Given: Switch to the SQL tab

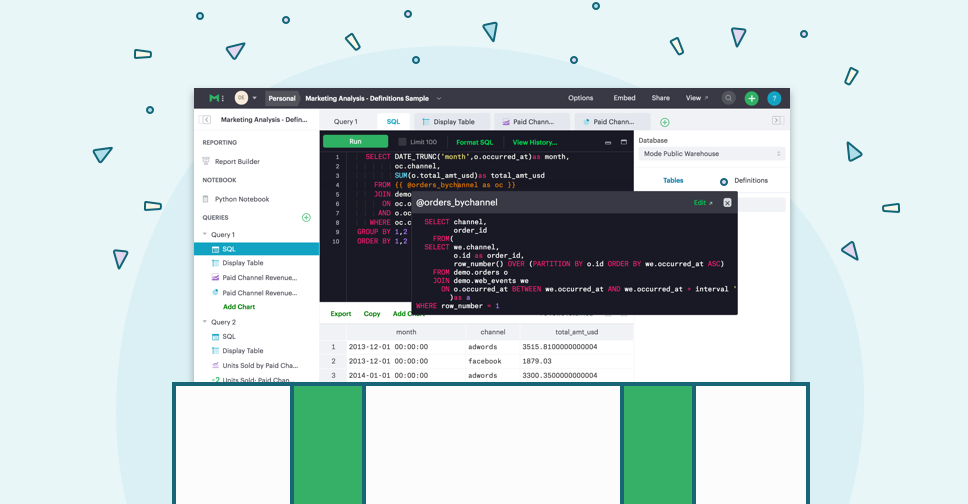Looking at the screenshot, I should [393, 122].
